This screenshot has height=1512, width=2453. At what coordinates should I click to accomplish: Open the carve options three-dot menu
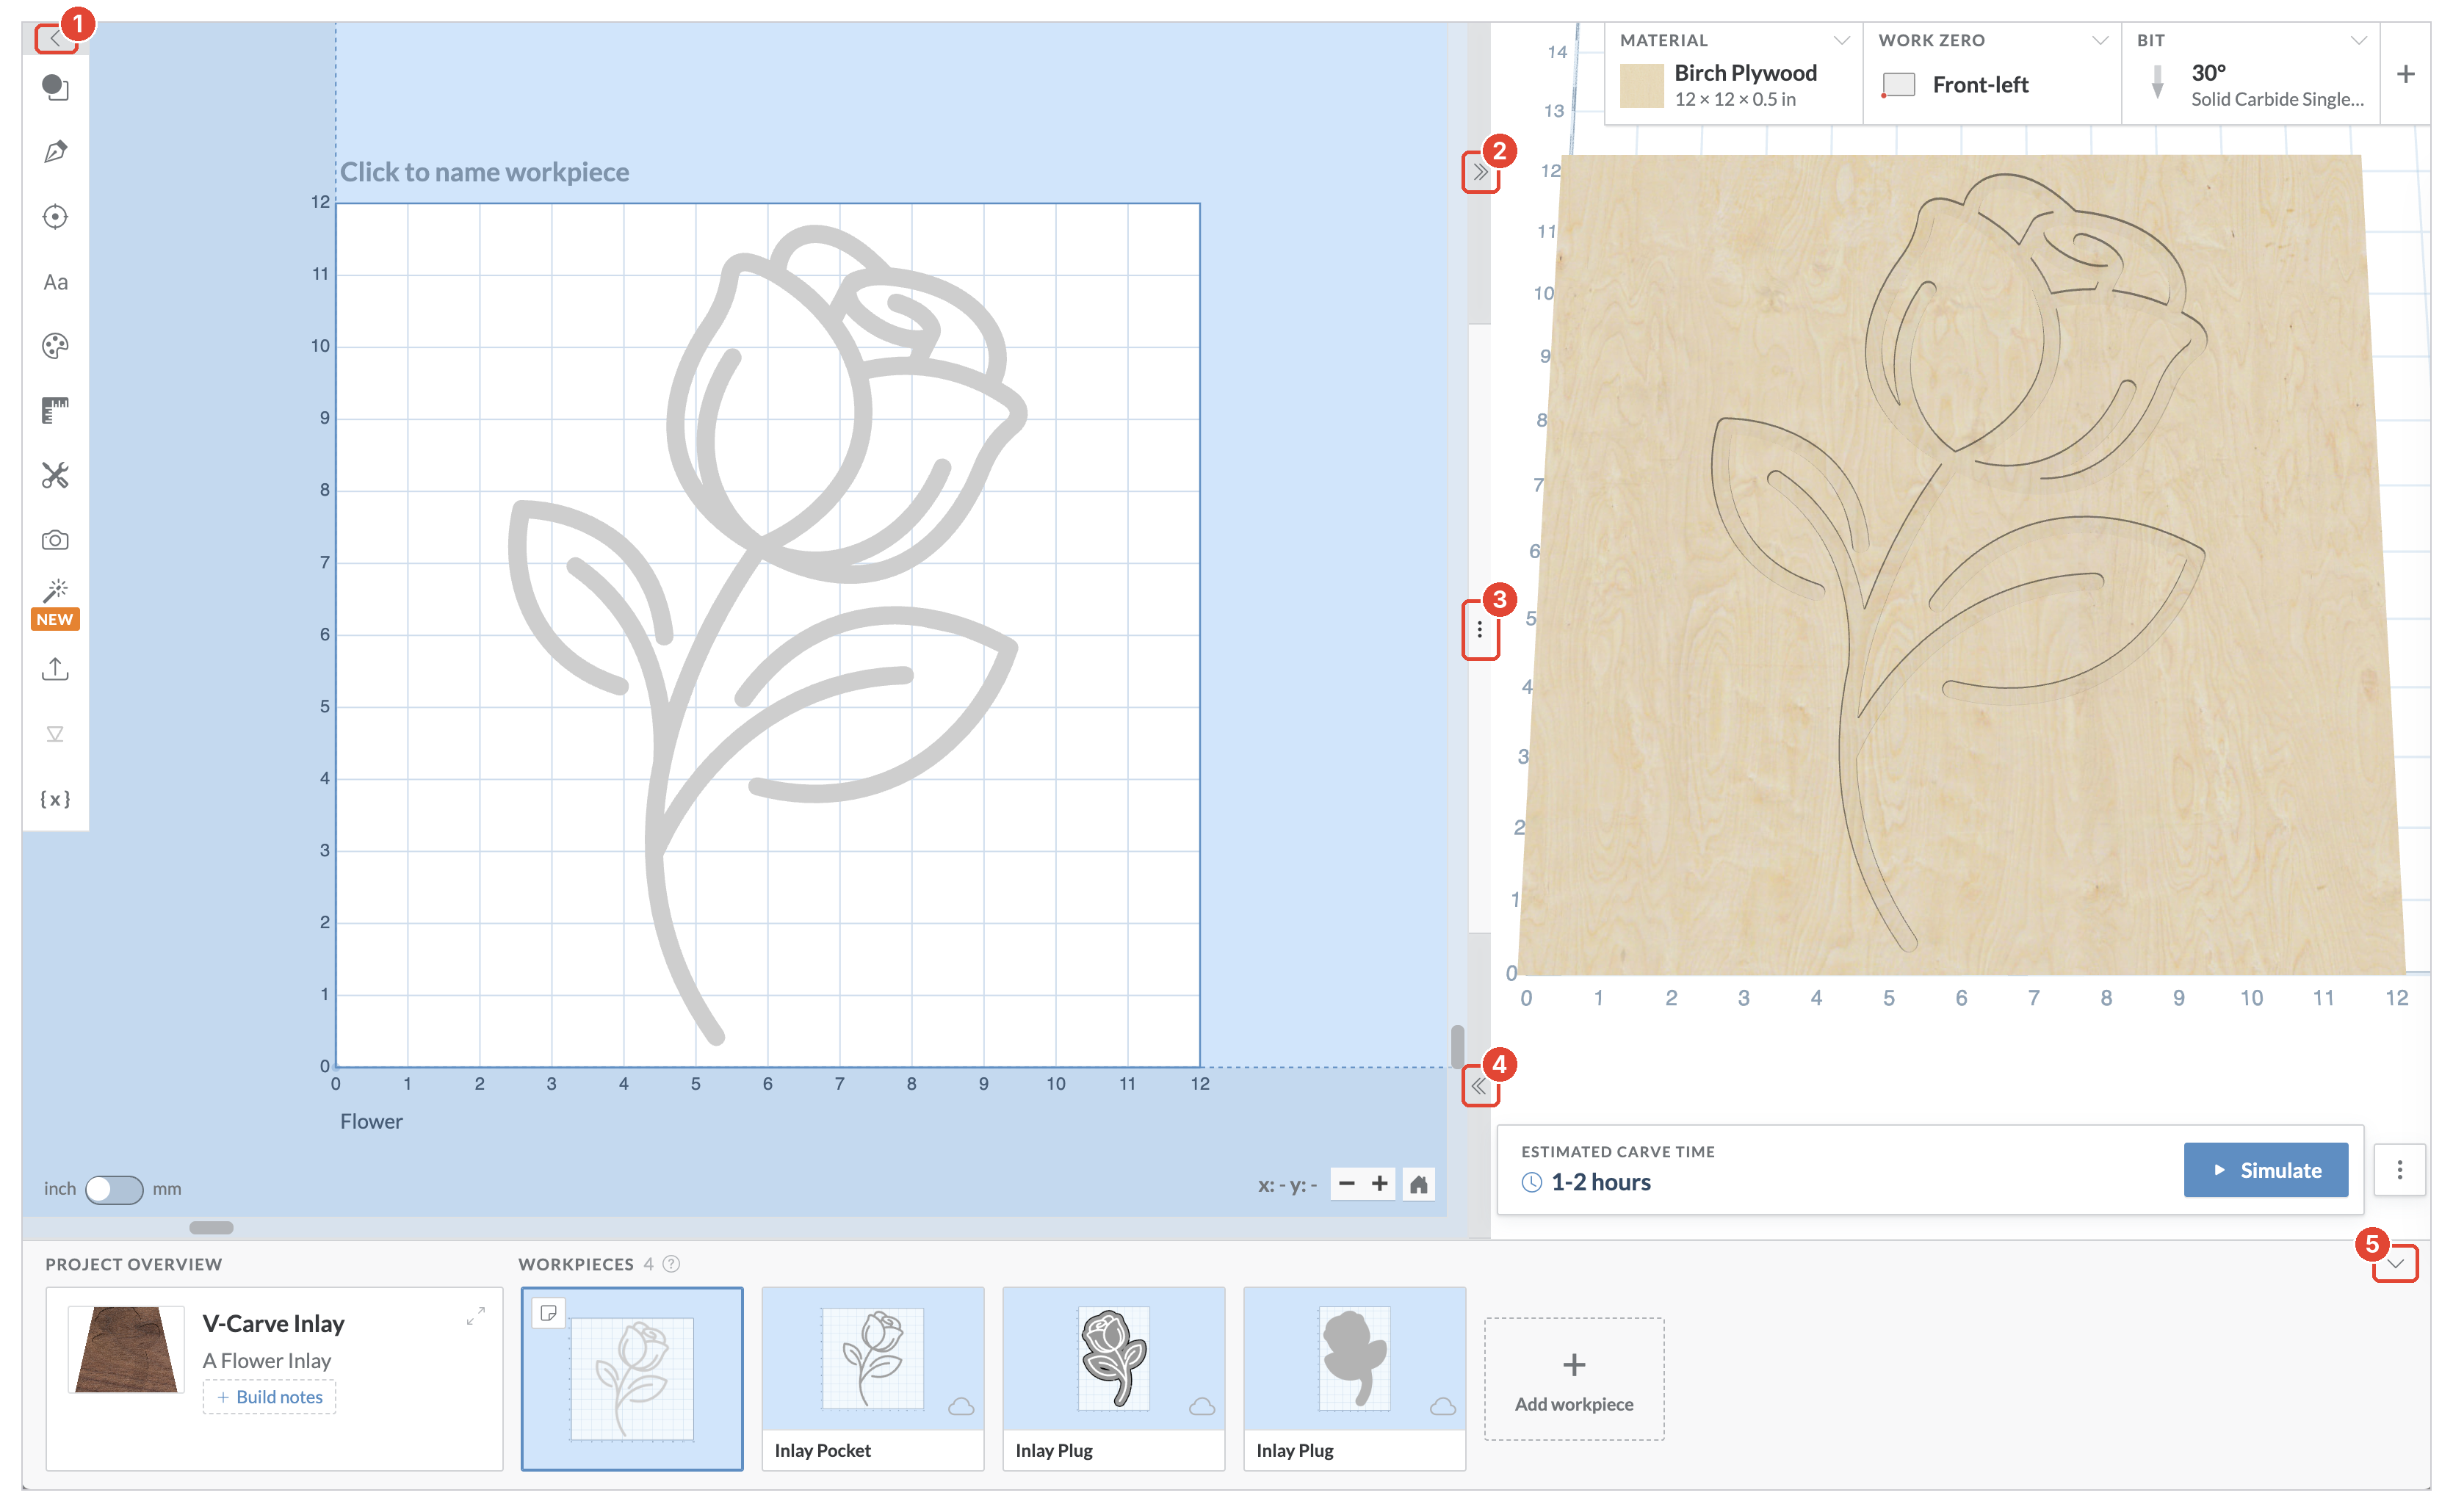pyautogui.click(x=2399, y=1170)
